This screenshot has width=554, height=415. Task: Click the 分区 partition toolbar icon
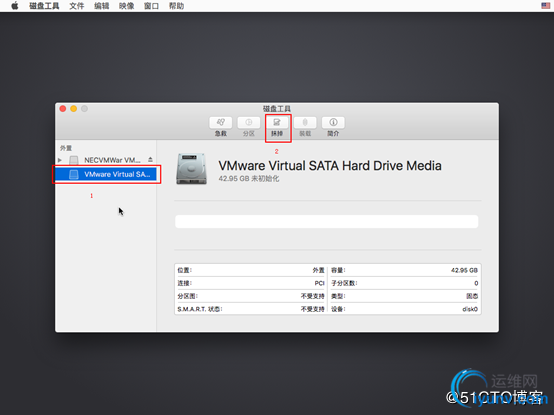249,123
